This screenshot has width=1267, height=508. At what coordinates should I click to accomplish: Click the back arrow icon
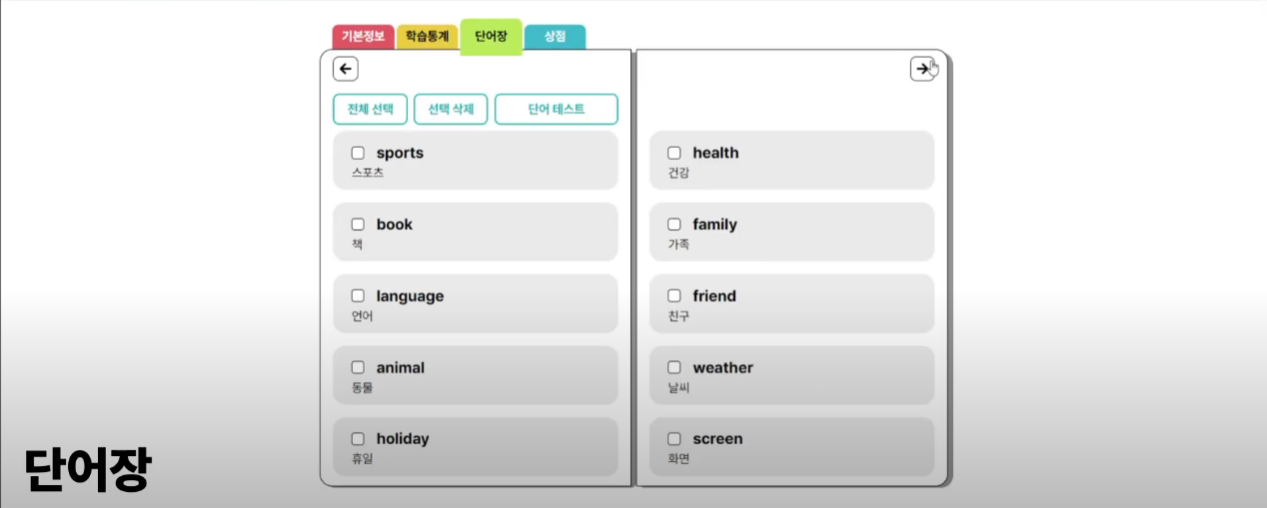[x=345, y=69]
